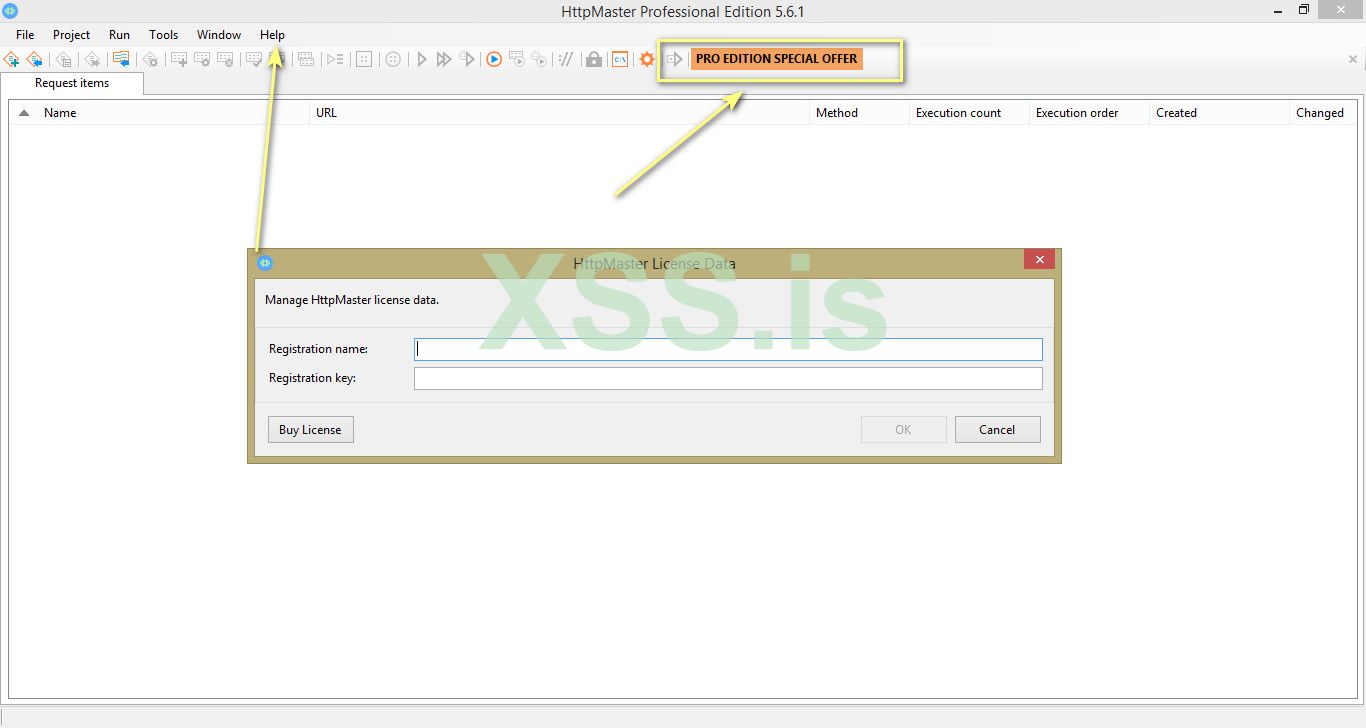Click the grid layout toolbar icon
The width and height of the screenshot is (1366, 728).
click(306, 59)
